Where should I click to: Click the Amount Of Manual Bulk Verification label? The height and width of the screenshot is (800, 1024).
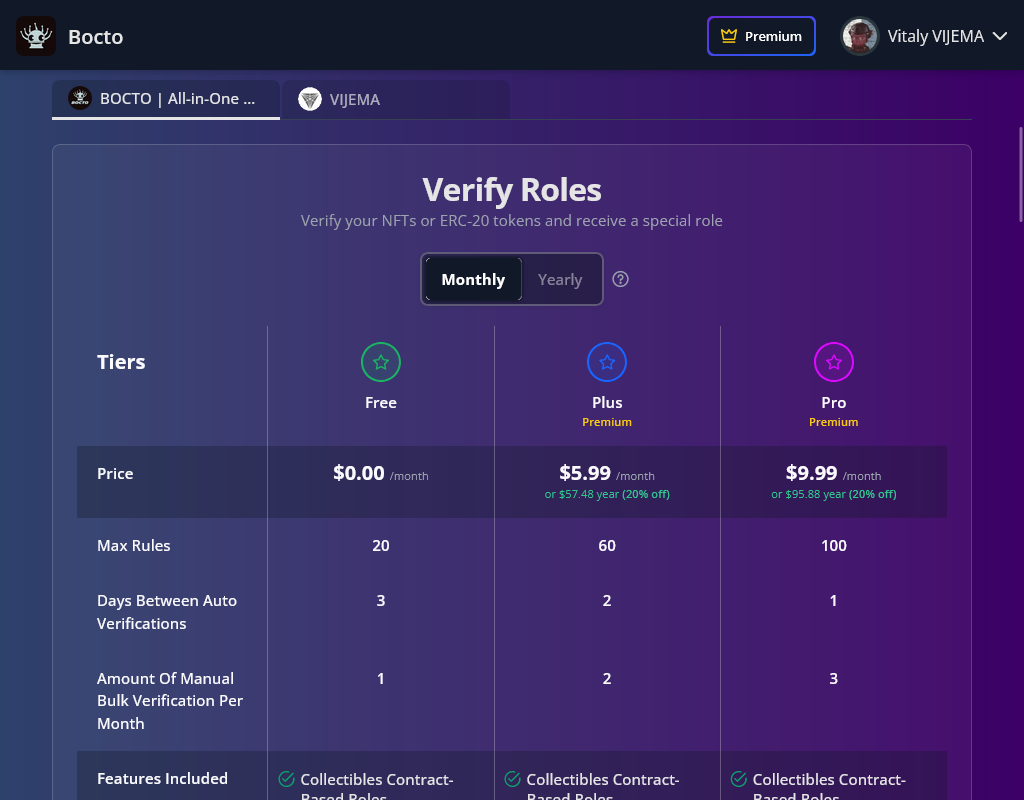tap(170, 701)
